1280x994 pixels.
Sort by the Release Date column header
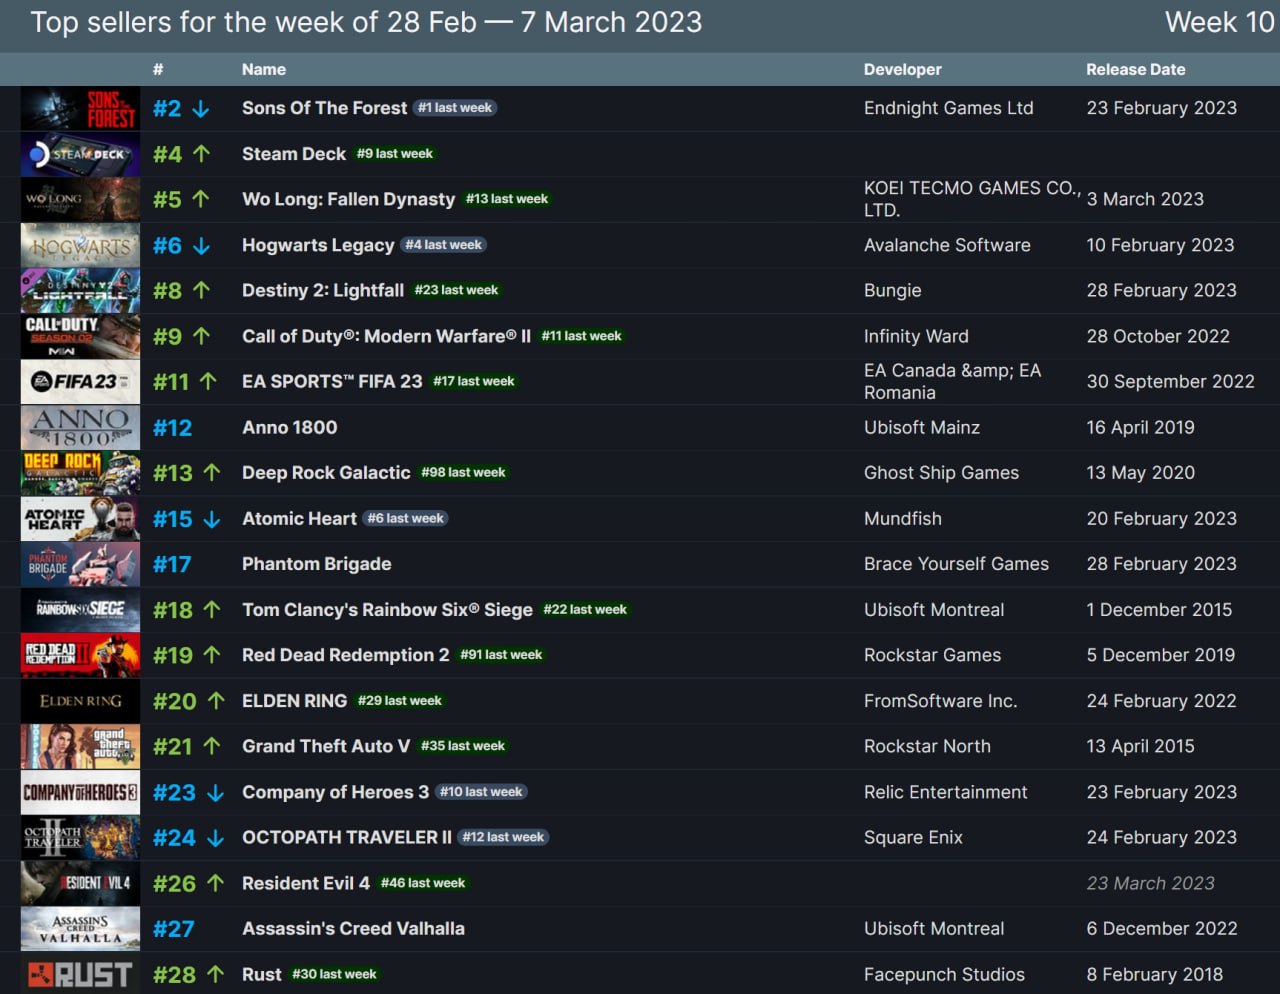[x=1135, y=69]
